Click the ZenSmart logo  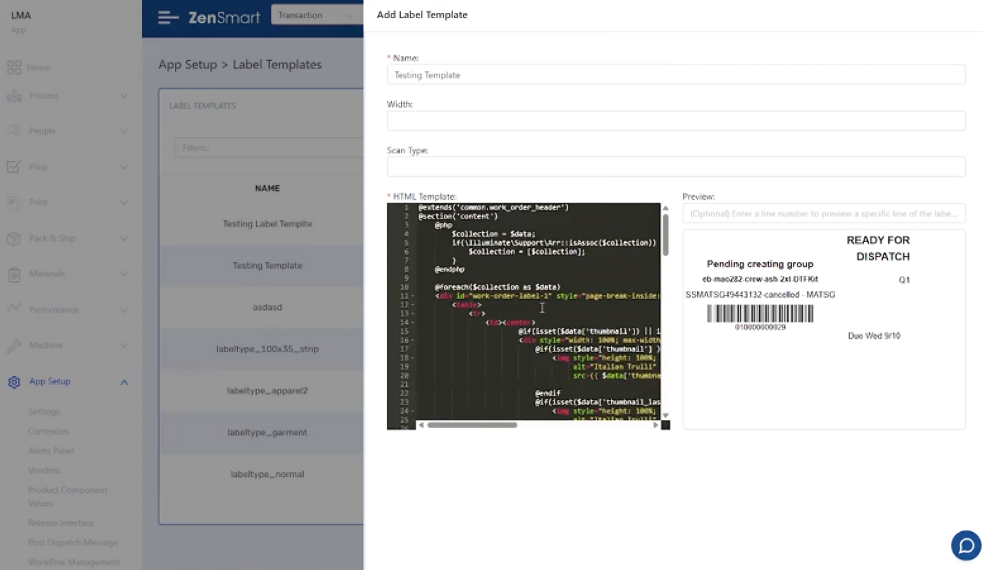point(224,18)
